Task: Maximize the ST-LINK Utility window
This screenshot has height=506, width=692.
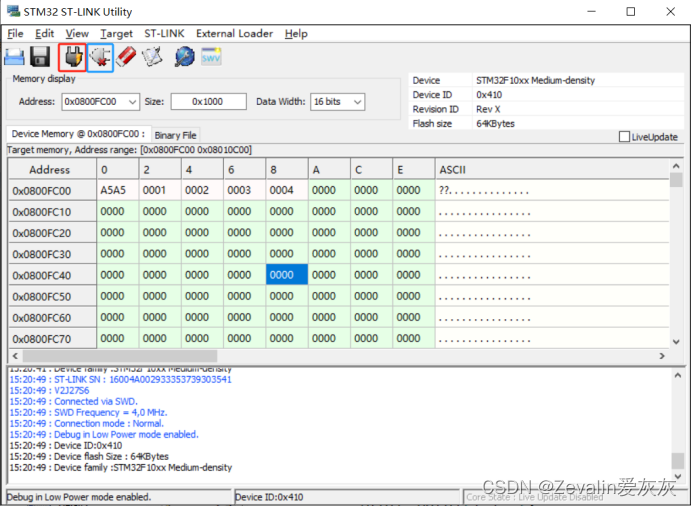Action: 631,11
